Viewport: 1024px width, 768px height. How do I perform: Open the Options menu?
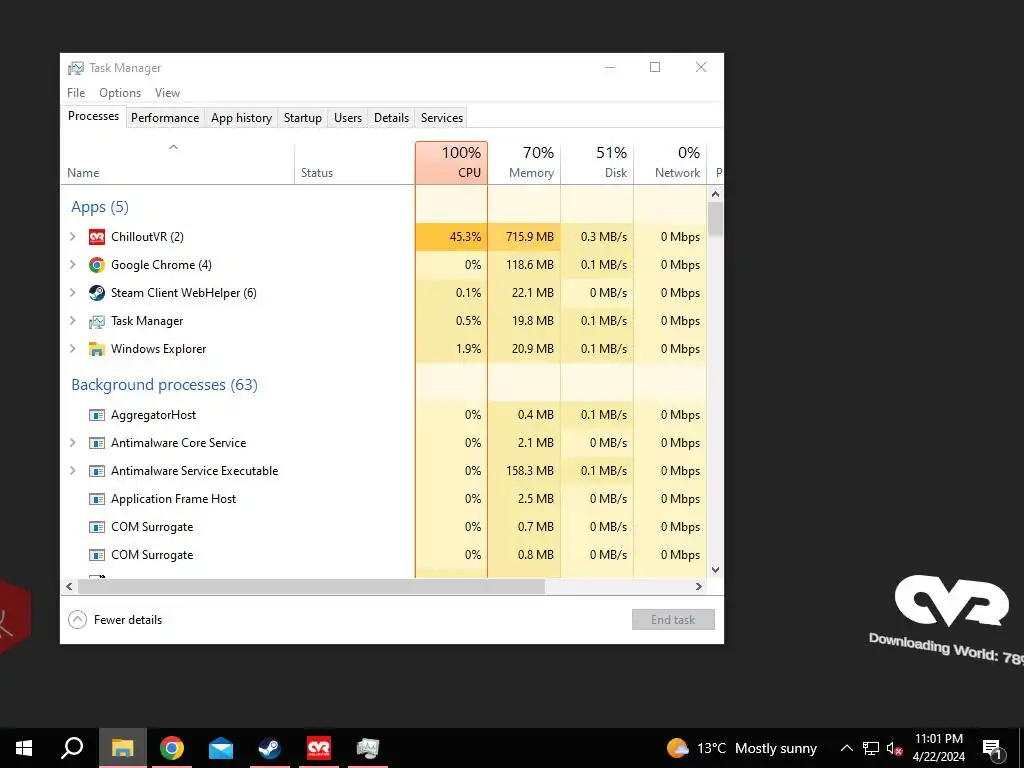120,93
